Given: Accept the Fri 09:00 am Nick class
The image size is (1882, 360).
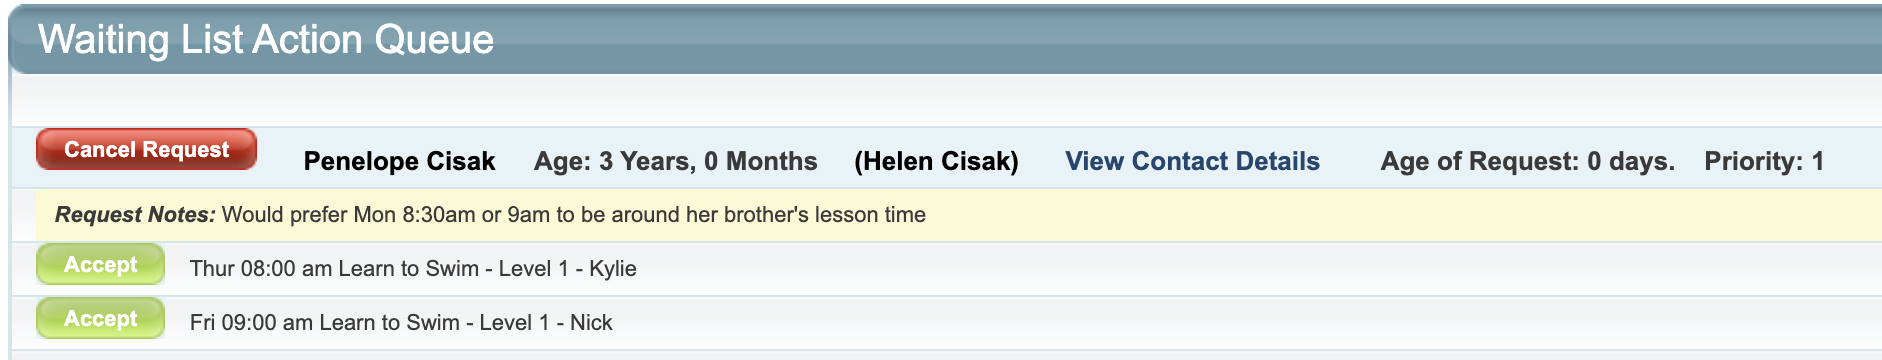Looking at the screenshot, I should 100,319.
